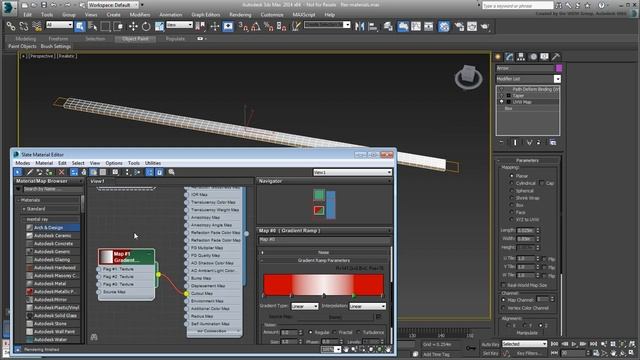This screenshot has width=640, height=360.
Task: Select the Planar mapping radio button
Action: click(511, 176)
